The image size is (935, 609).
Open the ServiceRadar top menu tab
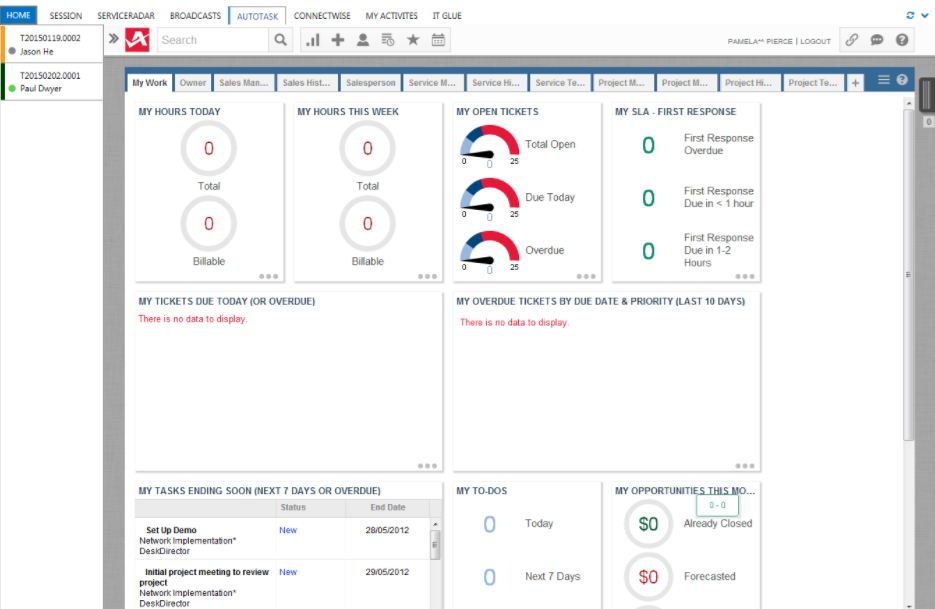125,16
